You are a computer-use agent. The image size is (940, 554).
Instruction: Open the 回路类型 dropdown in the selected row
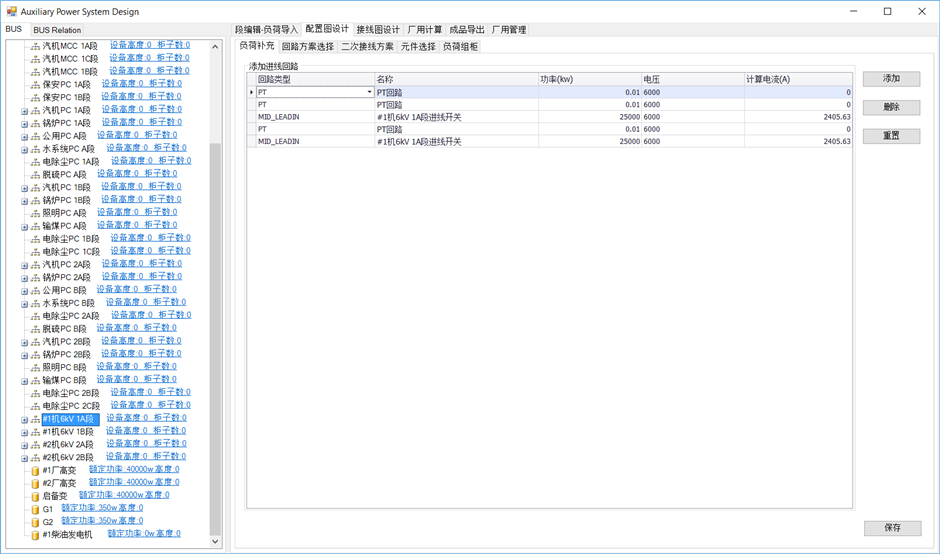click(x=369, y=92)
